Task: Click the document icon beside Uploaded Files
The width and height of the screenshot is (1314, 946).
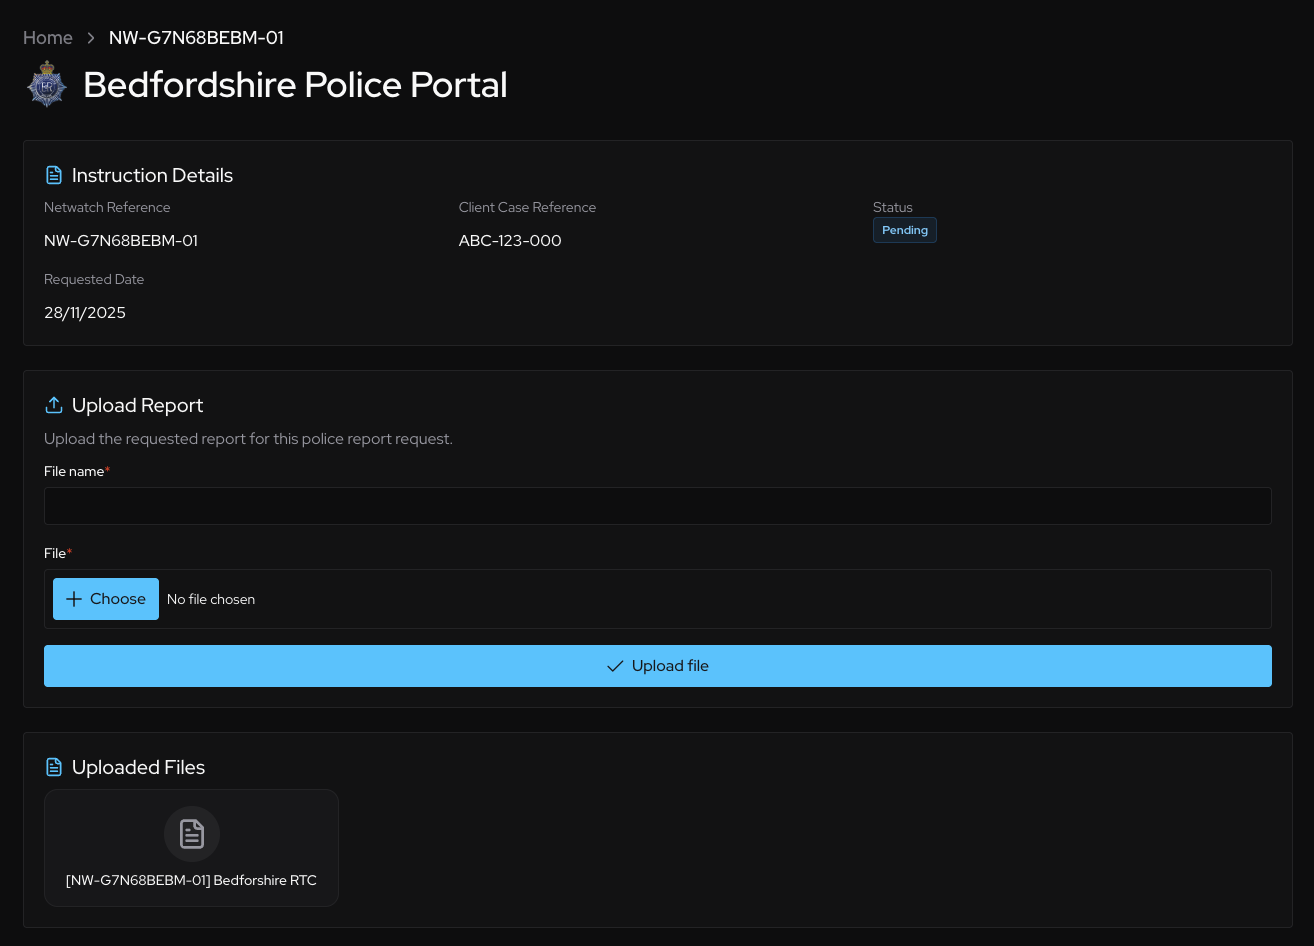Action: (54, 766)
